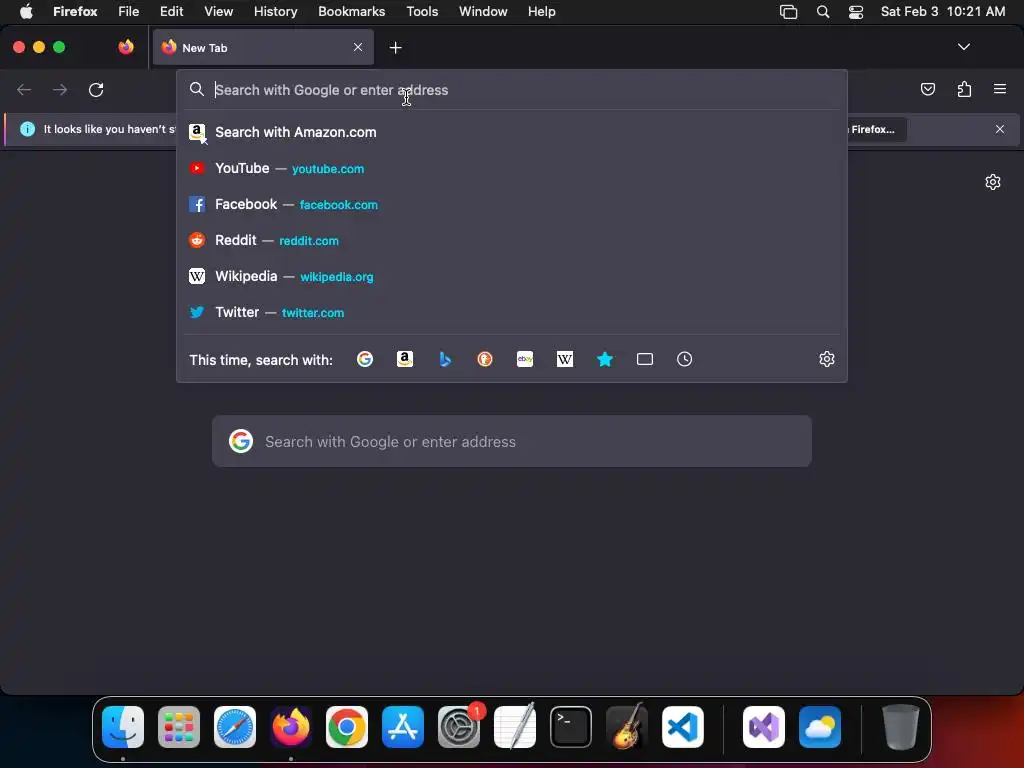1024x768 pixels.
Task: Select the Google one-off search engine icon
Action: [365, 359]
